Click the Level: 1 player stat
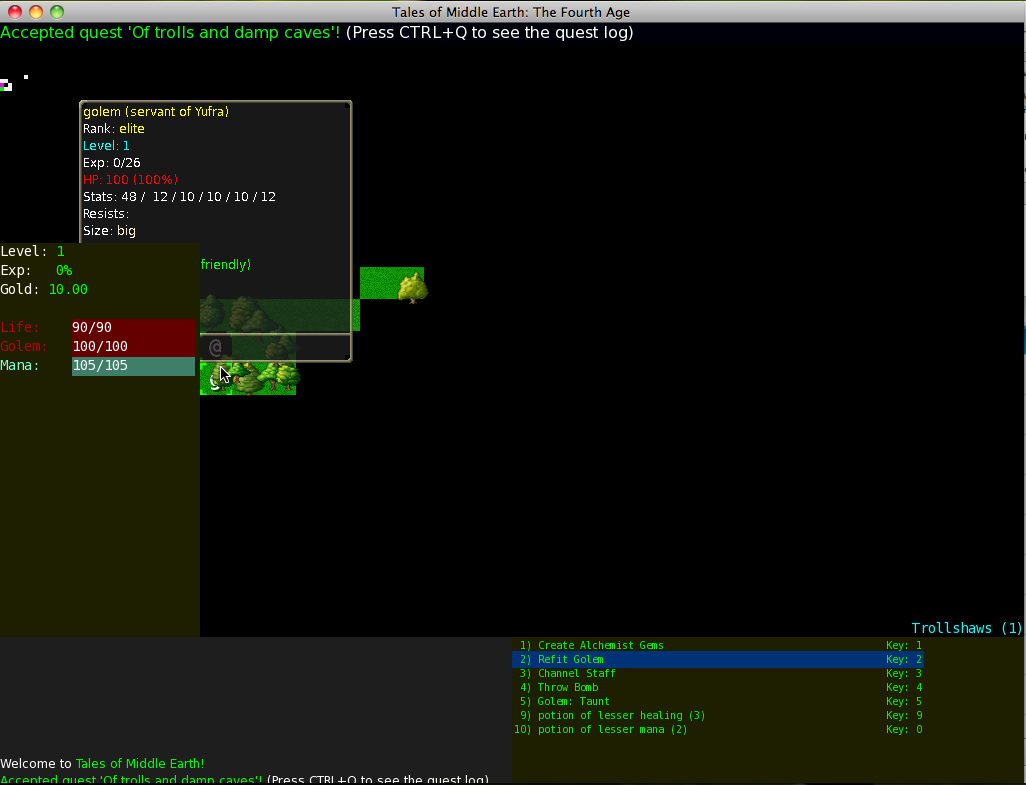 (33, 251)
